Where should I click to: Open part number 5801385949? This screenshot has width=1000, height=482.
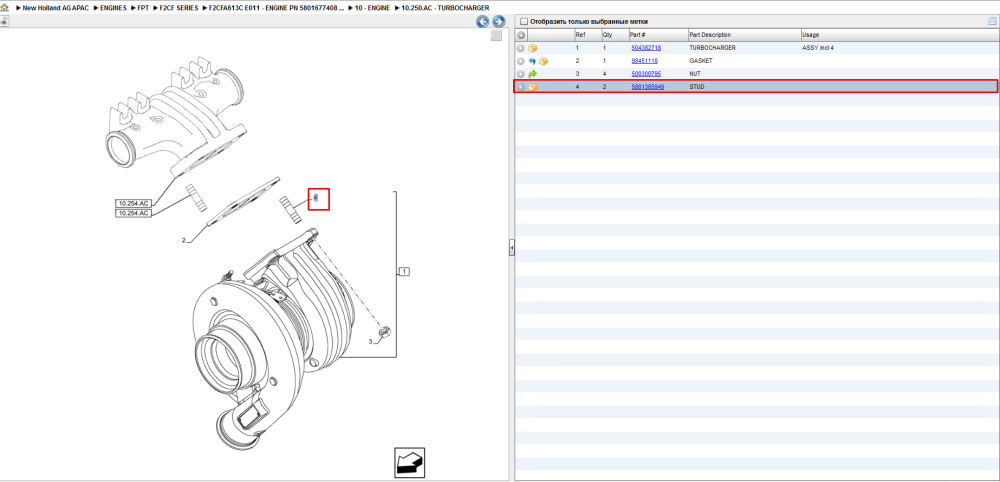[647, 87]
